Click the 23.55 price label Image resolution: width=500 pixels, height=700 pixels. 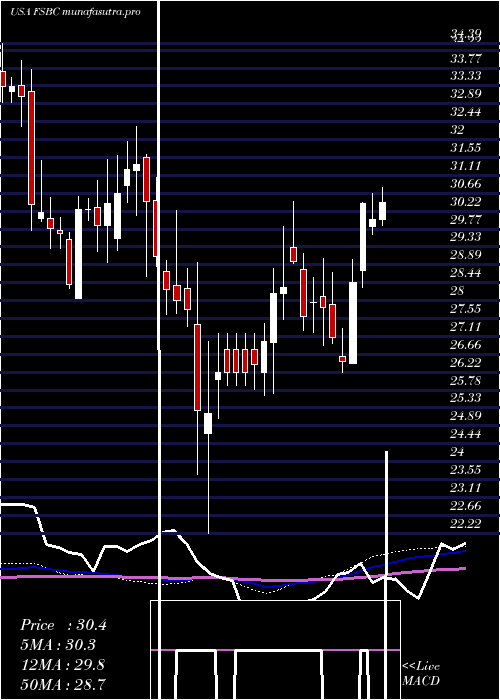(x=466, y=470)
